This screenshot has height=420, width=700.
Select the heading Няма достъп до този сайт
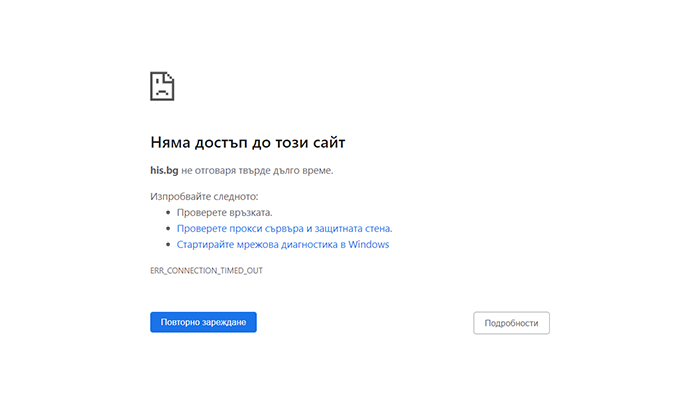pos(248,142)
